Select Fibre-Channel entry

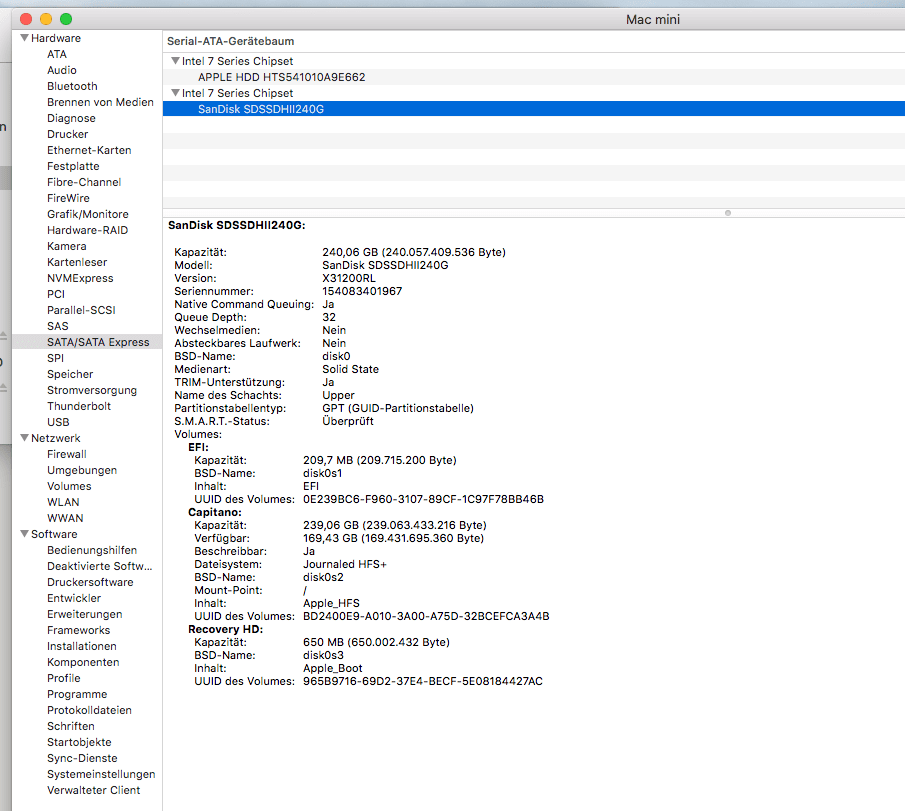click(84, 182)
